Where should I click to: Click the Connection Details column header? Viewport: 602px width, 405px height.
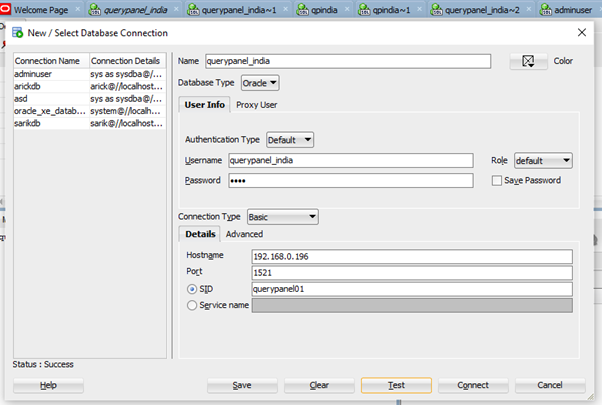(127, 61)
